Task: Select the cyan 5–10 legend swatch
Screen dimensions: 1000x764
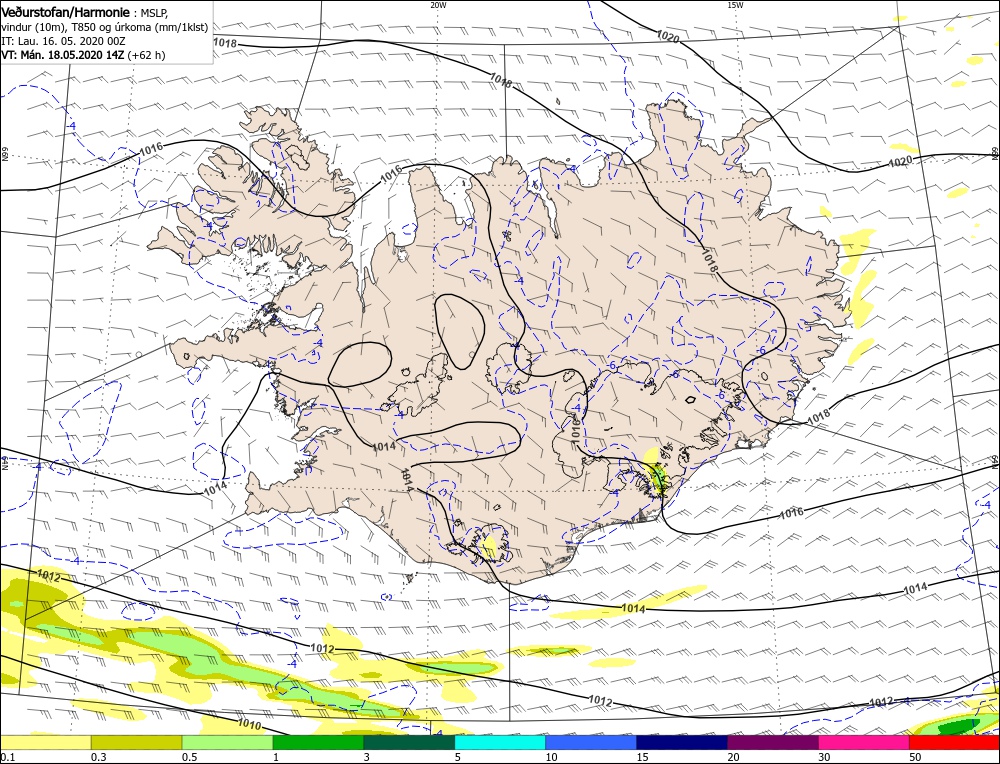Action: point(500,742)
